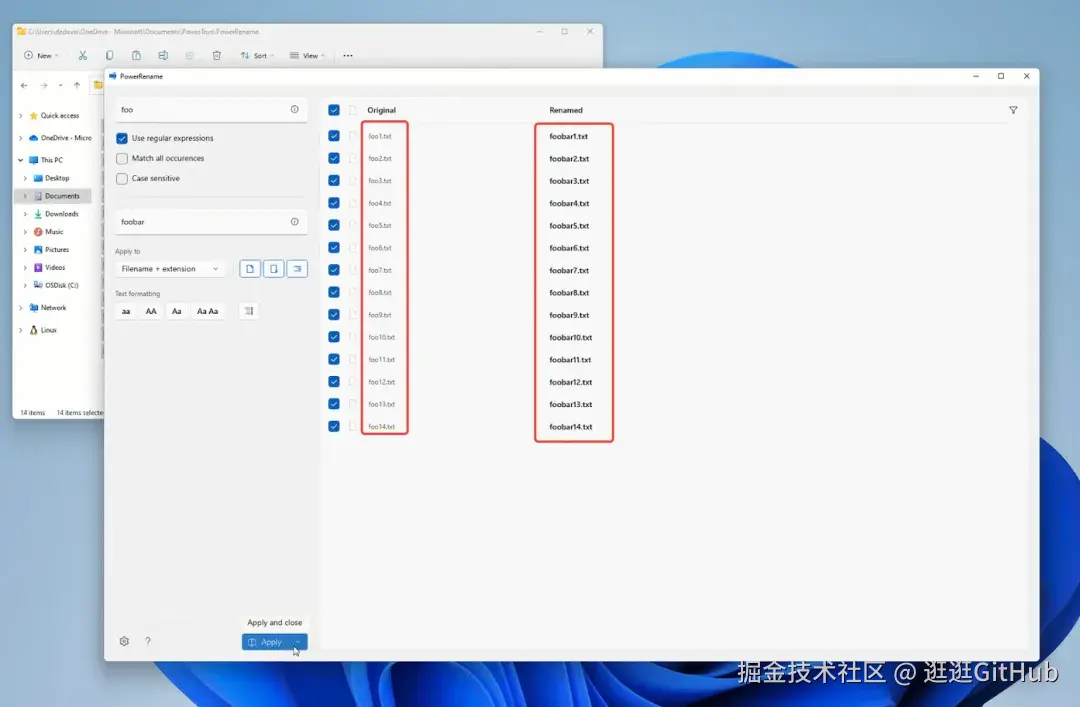1080x707 pixels.
Task: Select Videos in the navigation tree
Action: point(55,267)
